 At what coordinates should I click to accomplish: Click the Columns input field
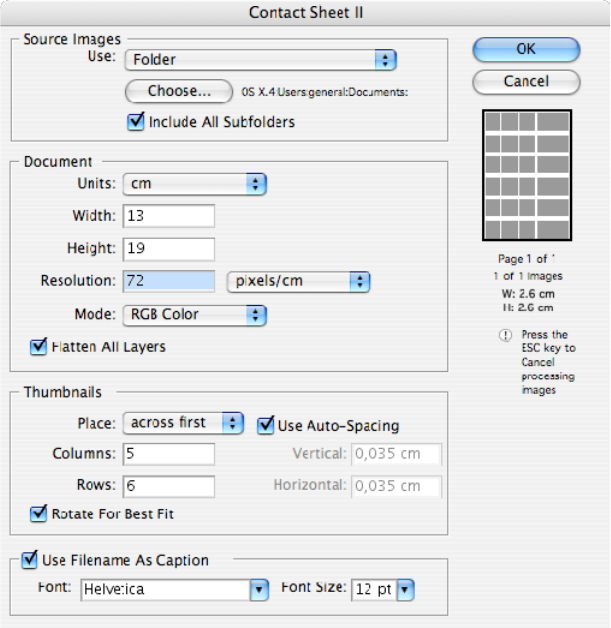point(169,454)
